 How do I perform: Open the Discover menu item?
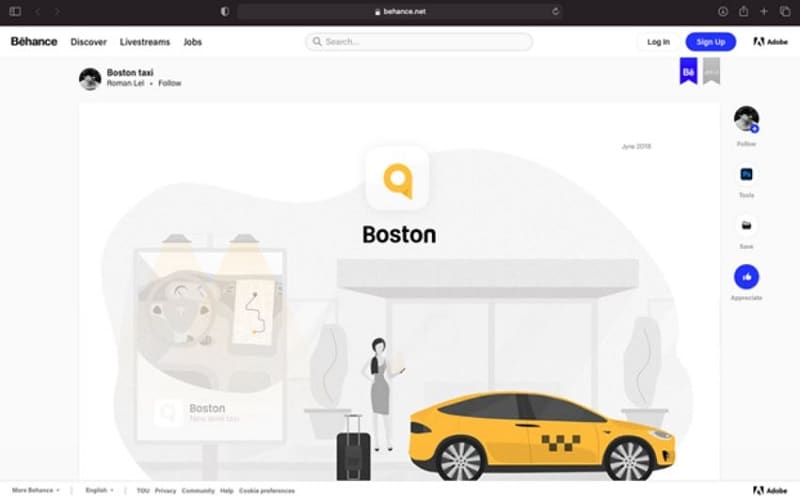tap(88, 42)
